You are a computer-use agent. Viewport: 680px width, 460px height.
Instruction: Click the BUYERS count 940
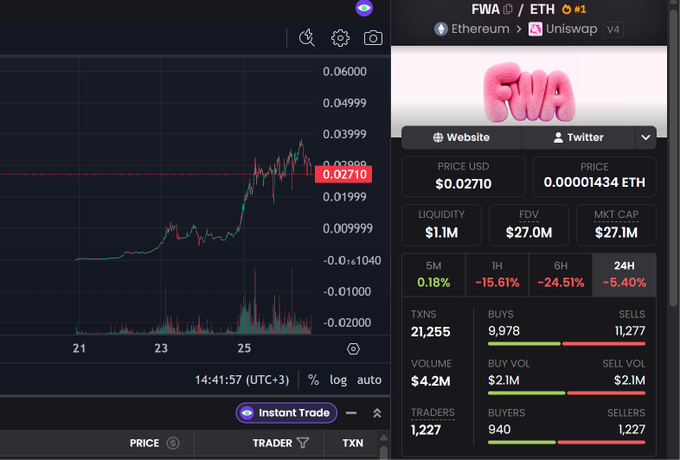click(499, 429)
